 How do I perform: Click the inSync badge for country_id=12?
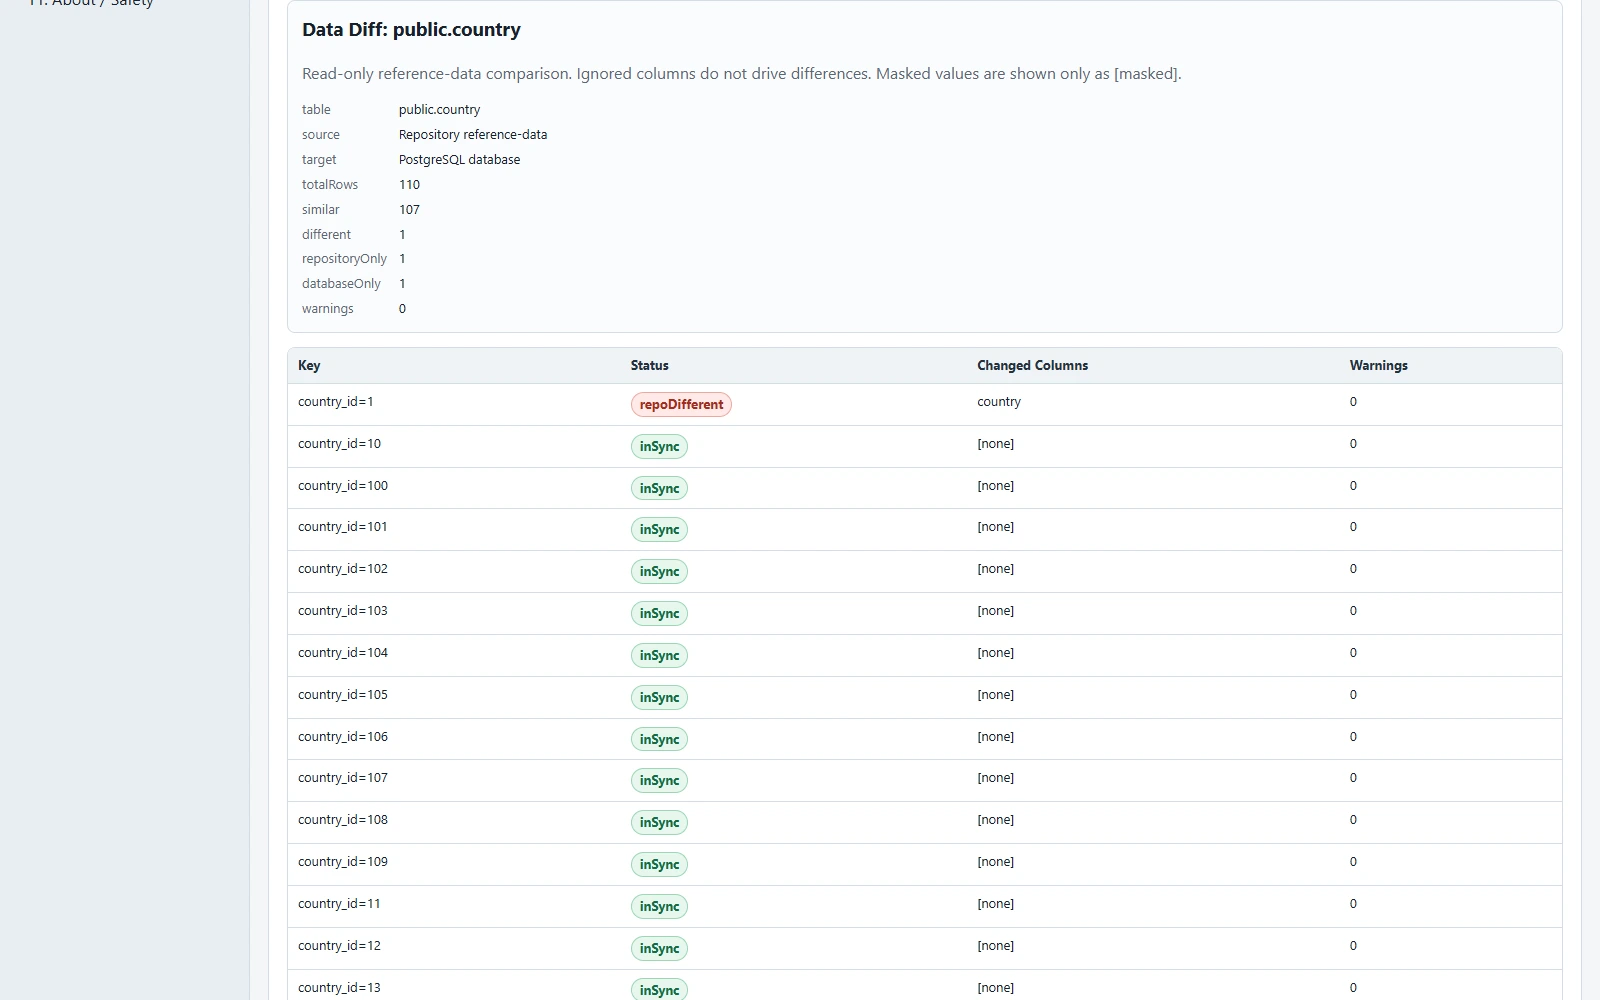[x=659, y=949]
